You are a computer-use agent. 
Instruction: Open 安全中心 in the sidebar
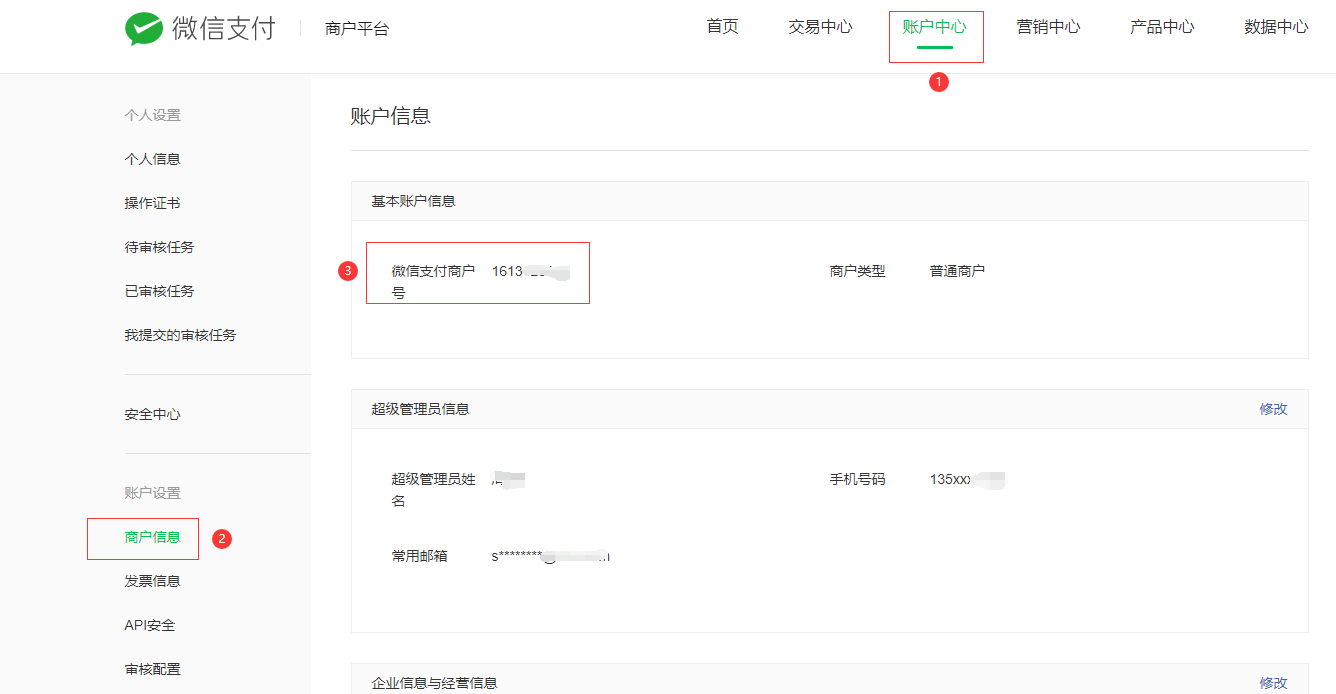point(152,414)
